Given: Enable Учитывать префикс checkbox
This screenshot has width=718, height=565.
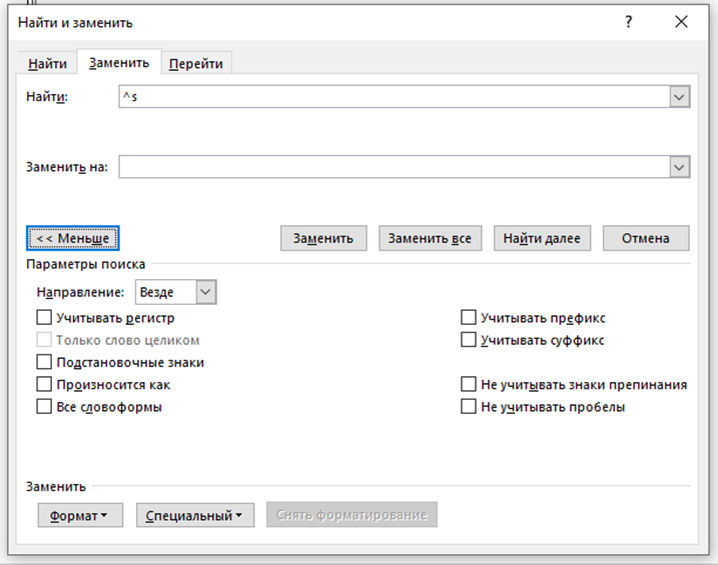Looking at the screenshot, I should [x=468, y=317].
